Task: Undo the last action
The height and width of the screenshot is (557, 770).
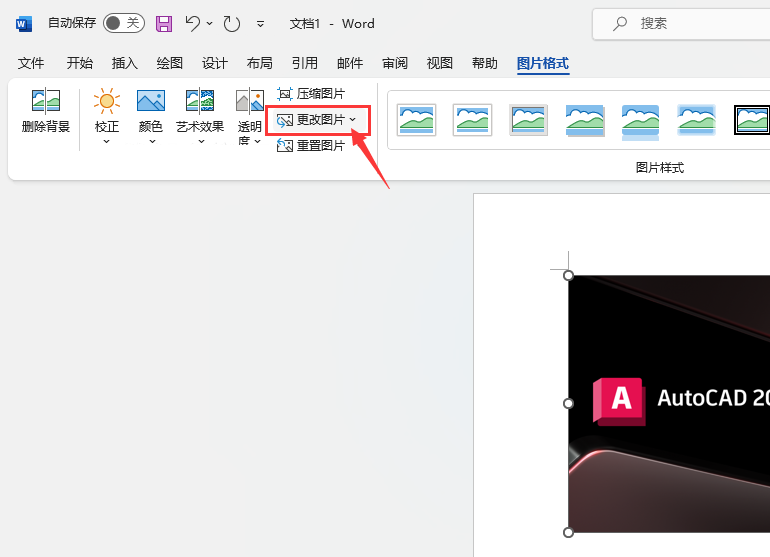Action: [x=192, y=23]
